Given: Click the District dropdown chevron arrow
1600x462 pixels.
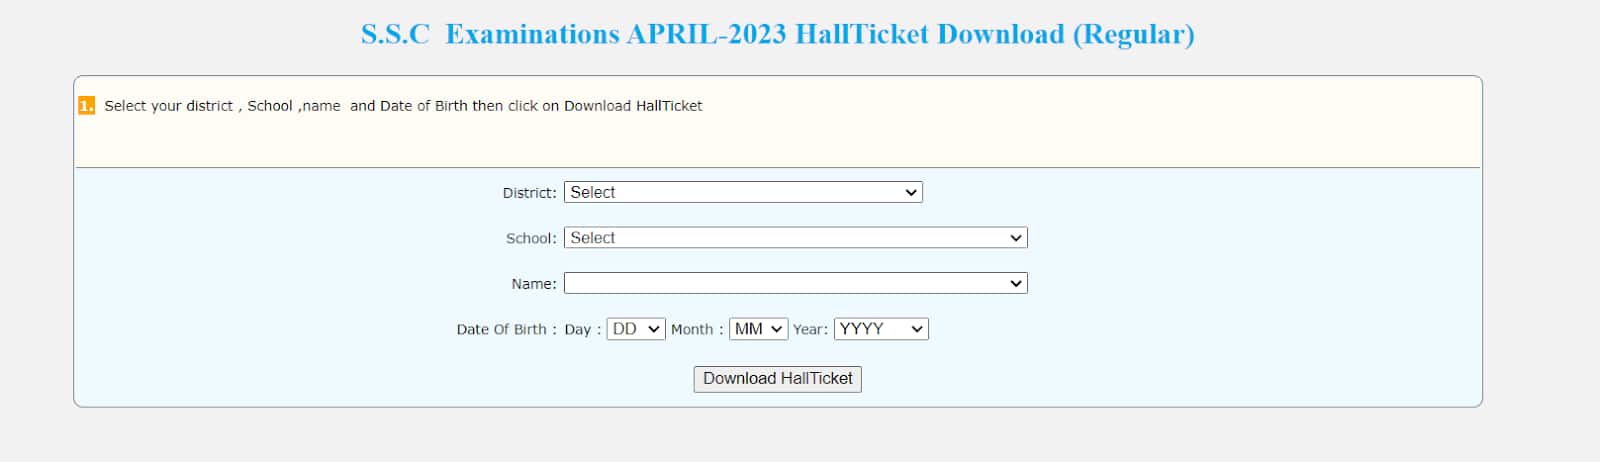Looking at the screenshot, I should [911, 192].
